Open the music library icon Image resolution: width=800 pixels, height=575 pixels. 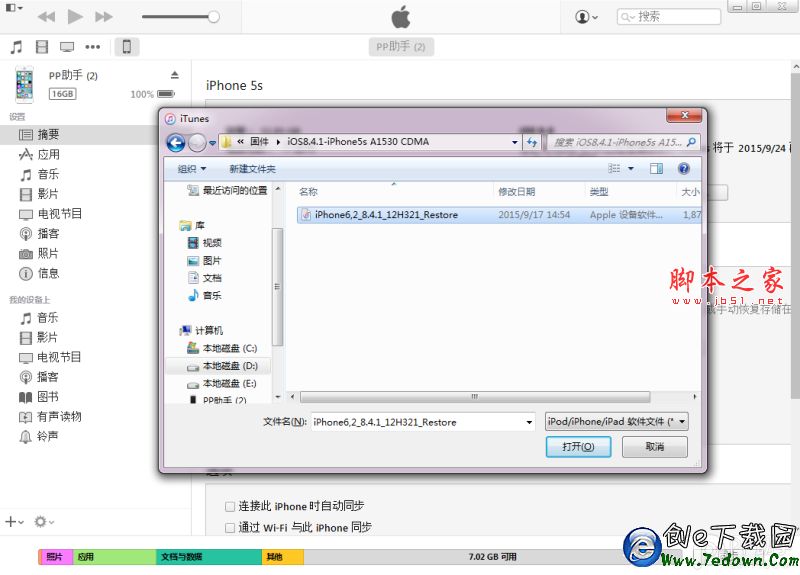click(x=16, y=47)
